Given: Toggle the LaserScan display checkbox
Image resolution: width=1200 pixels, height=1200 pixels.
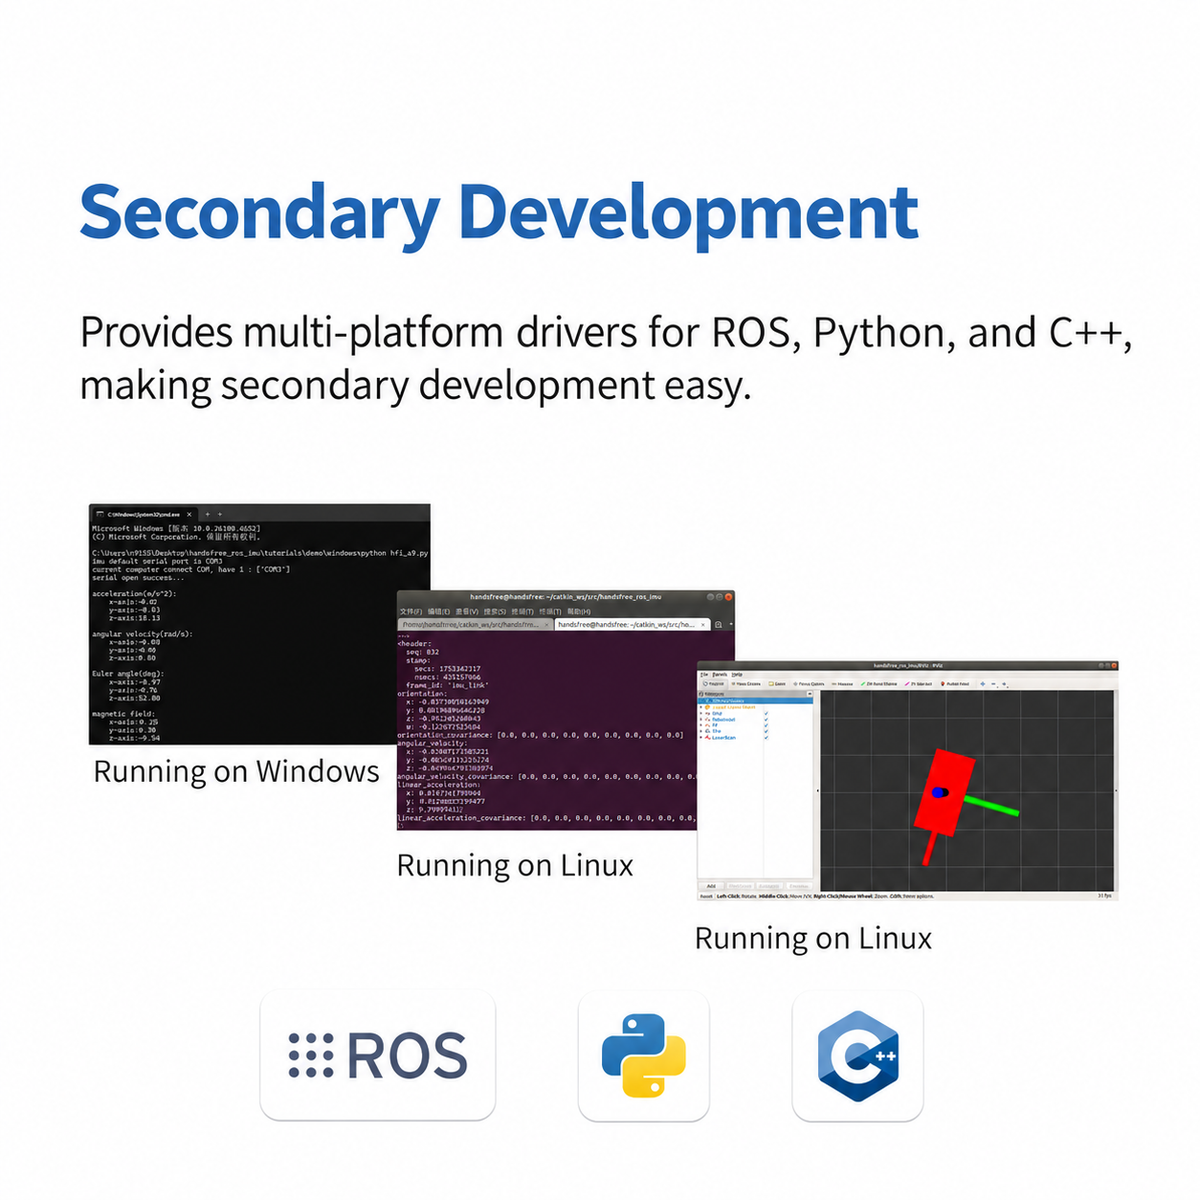Looking at the screenshot, I should coord(766,737).
